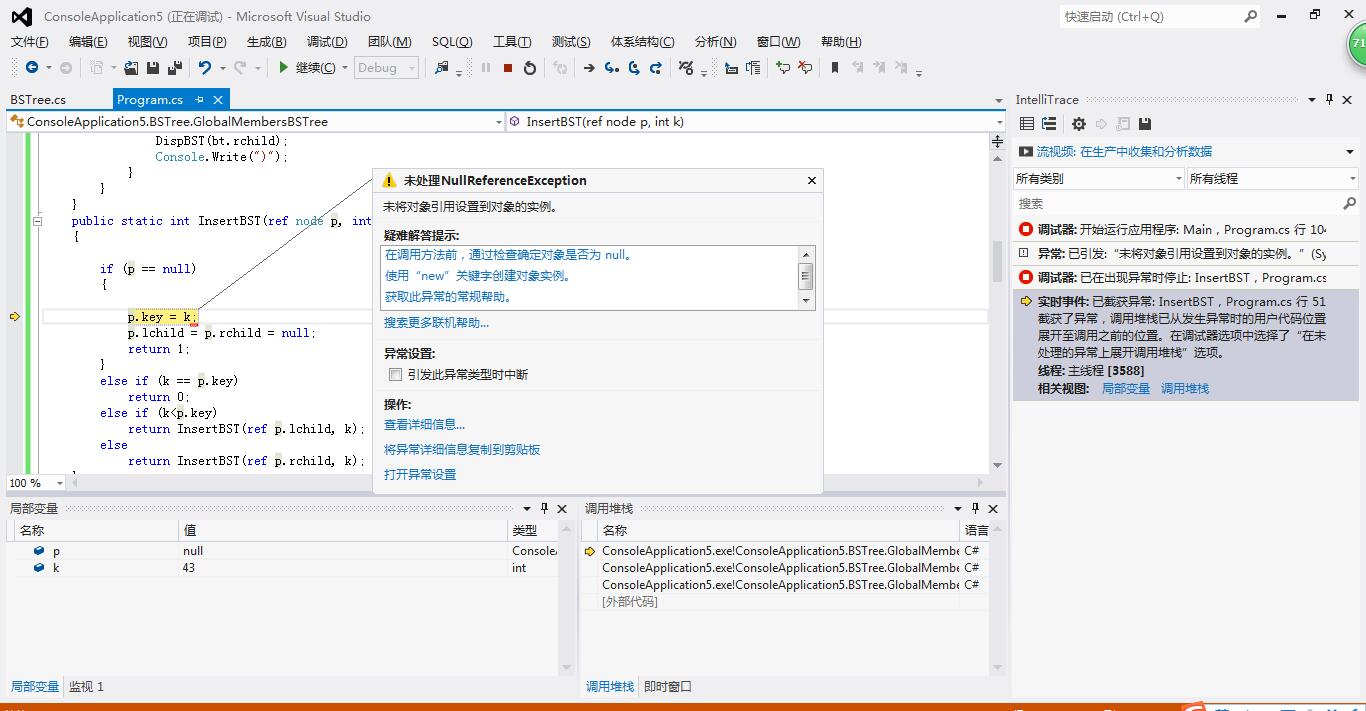This screenshot has width=1366, height=711.
Task: Open the editor tab list dropdown arrow
Action: (x=998, y=100)
